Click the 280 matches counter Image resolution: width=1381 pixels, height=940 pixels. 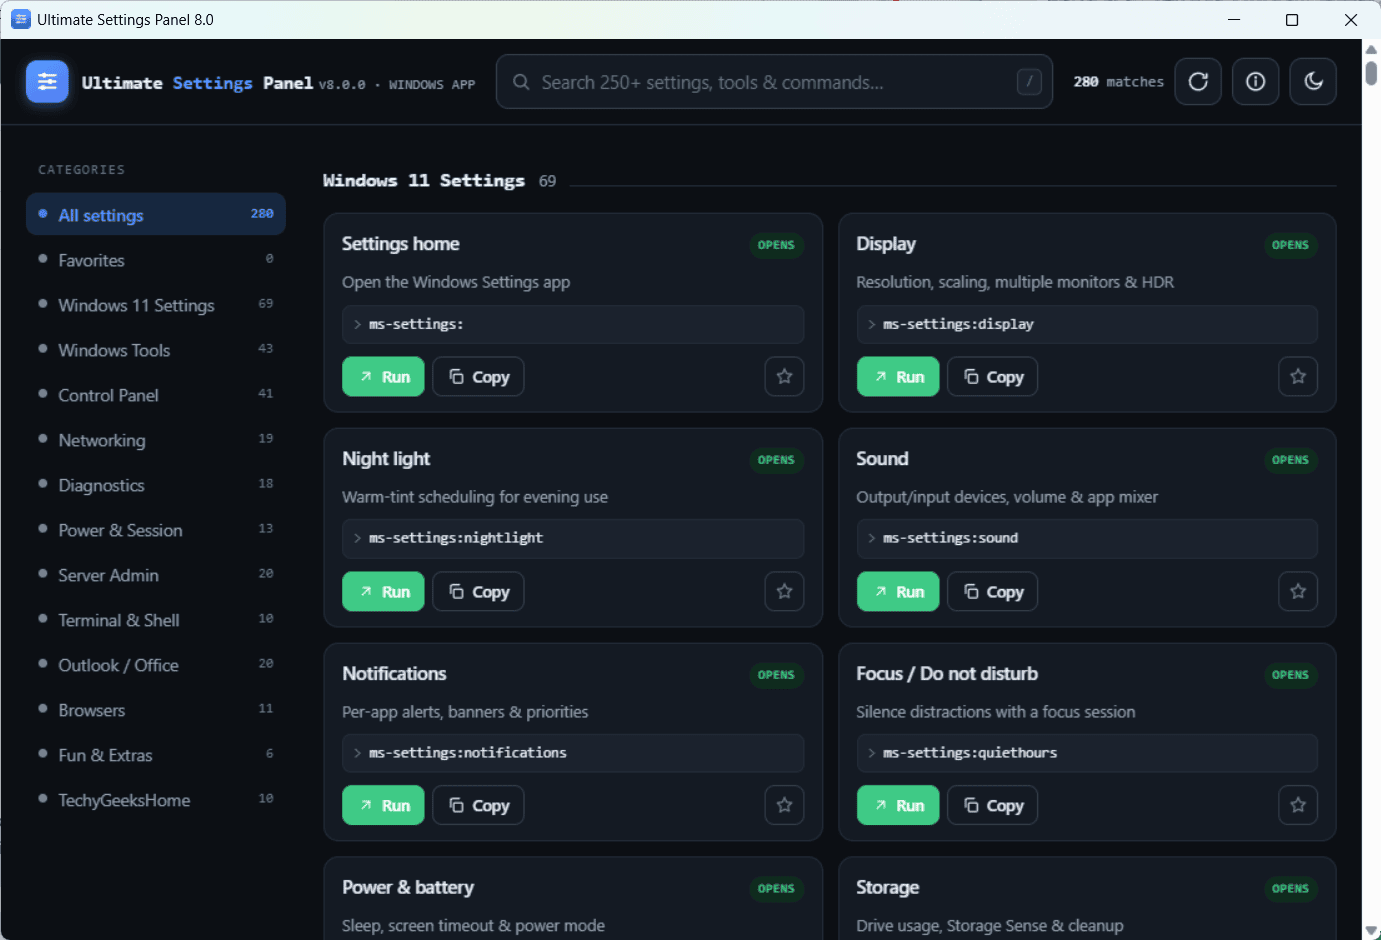coord(1118,82)
